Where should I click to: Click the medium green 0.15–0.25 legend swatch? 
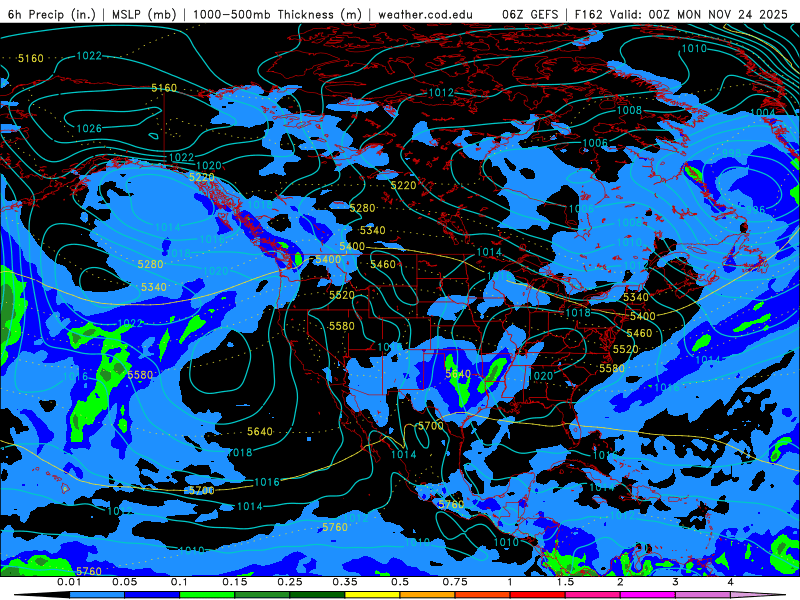[x=262, y=595]
